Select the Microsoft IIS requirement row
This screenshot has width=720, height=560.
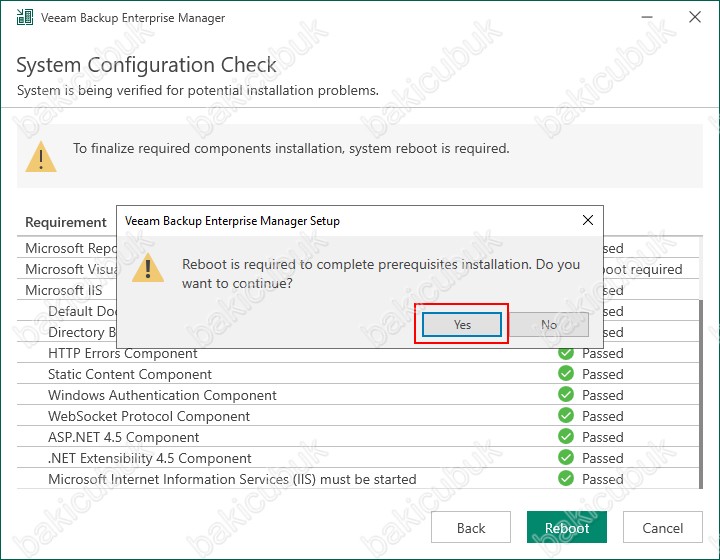tap(67, 290)
